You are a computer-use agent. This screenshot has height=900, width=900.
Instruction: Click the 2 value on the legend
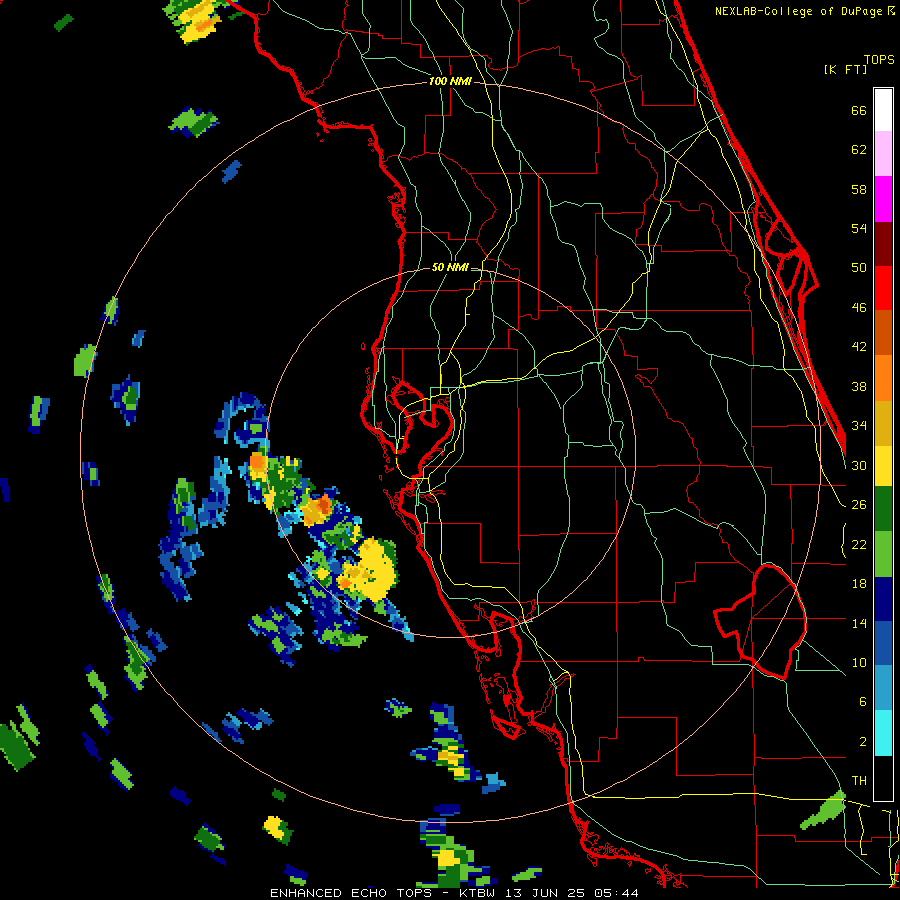click(x=863, y=741)
